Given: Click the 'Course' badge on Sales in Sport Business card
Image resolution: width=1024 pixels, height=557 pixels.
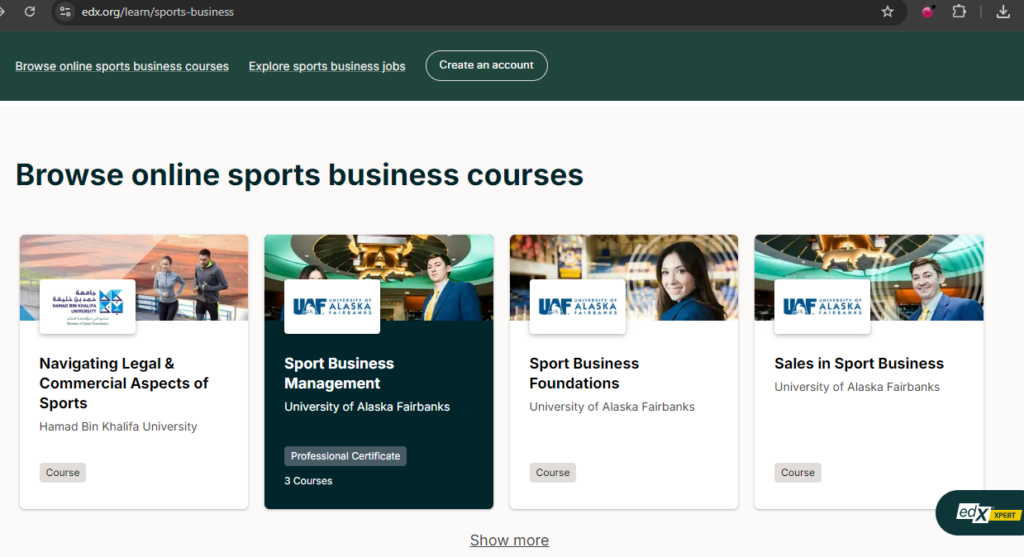Looking at the screenshot, I should tap(797, 472).
